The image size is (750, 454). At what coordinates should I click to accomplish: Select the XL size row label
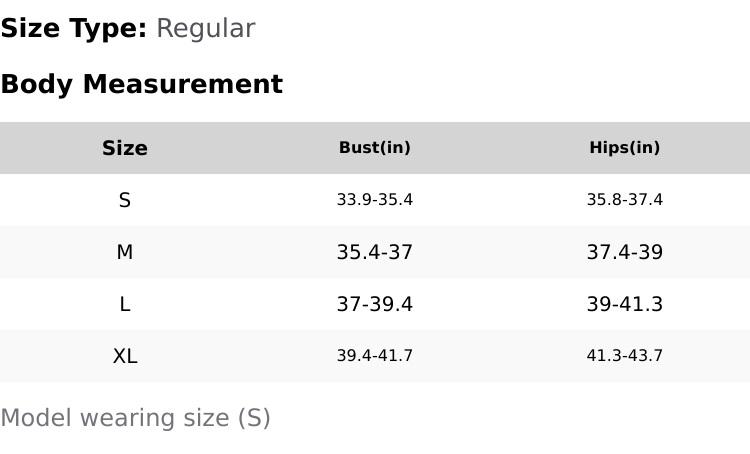tap(125, 356)
